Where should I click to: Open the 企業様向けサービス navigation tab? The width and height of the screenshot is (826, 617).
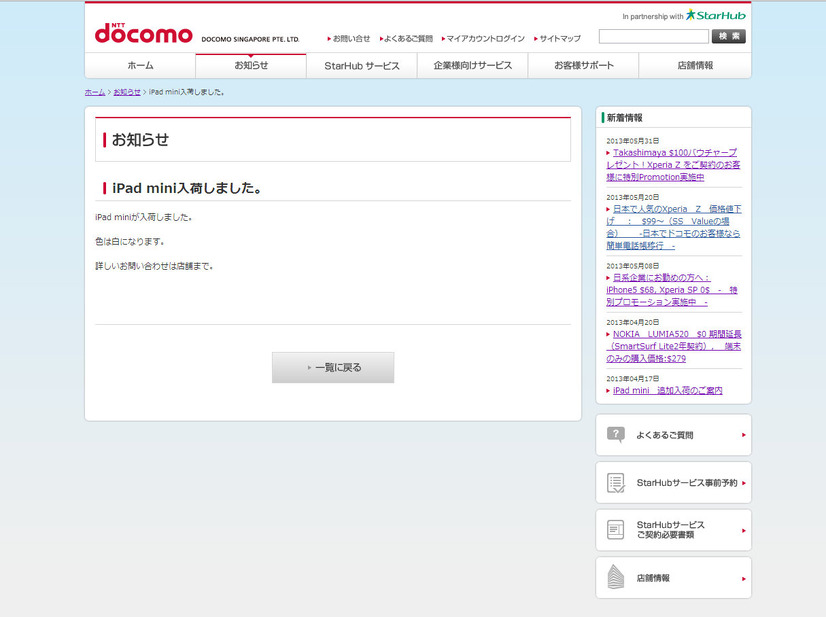point(473,66)
